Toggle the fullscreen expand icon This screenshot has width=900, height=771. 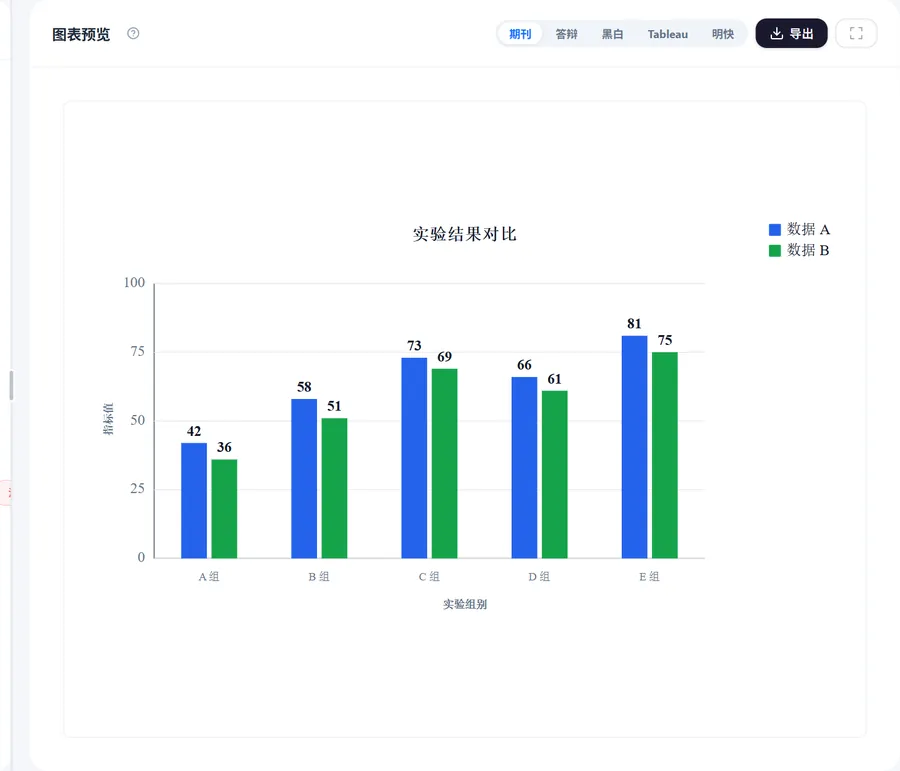click(856, 33)
